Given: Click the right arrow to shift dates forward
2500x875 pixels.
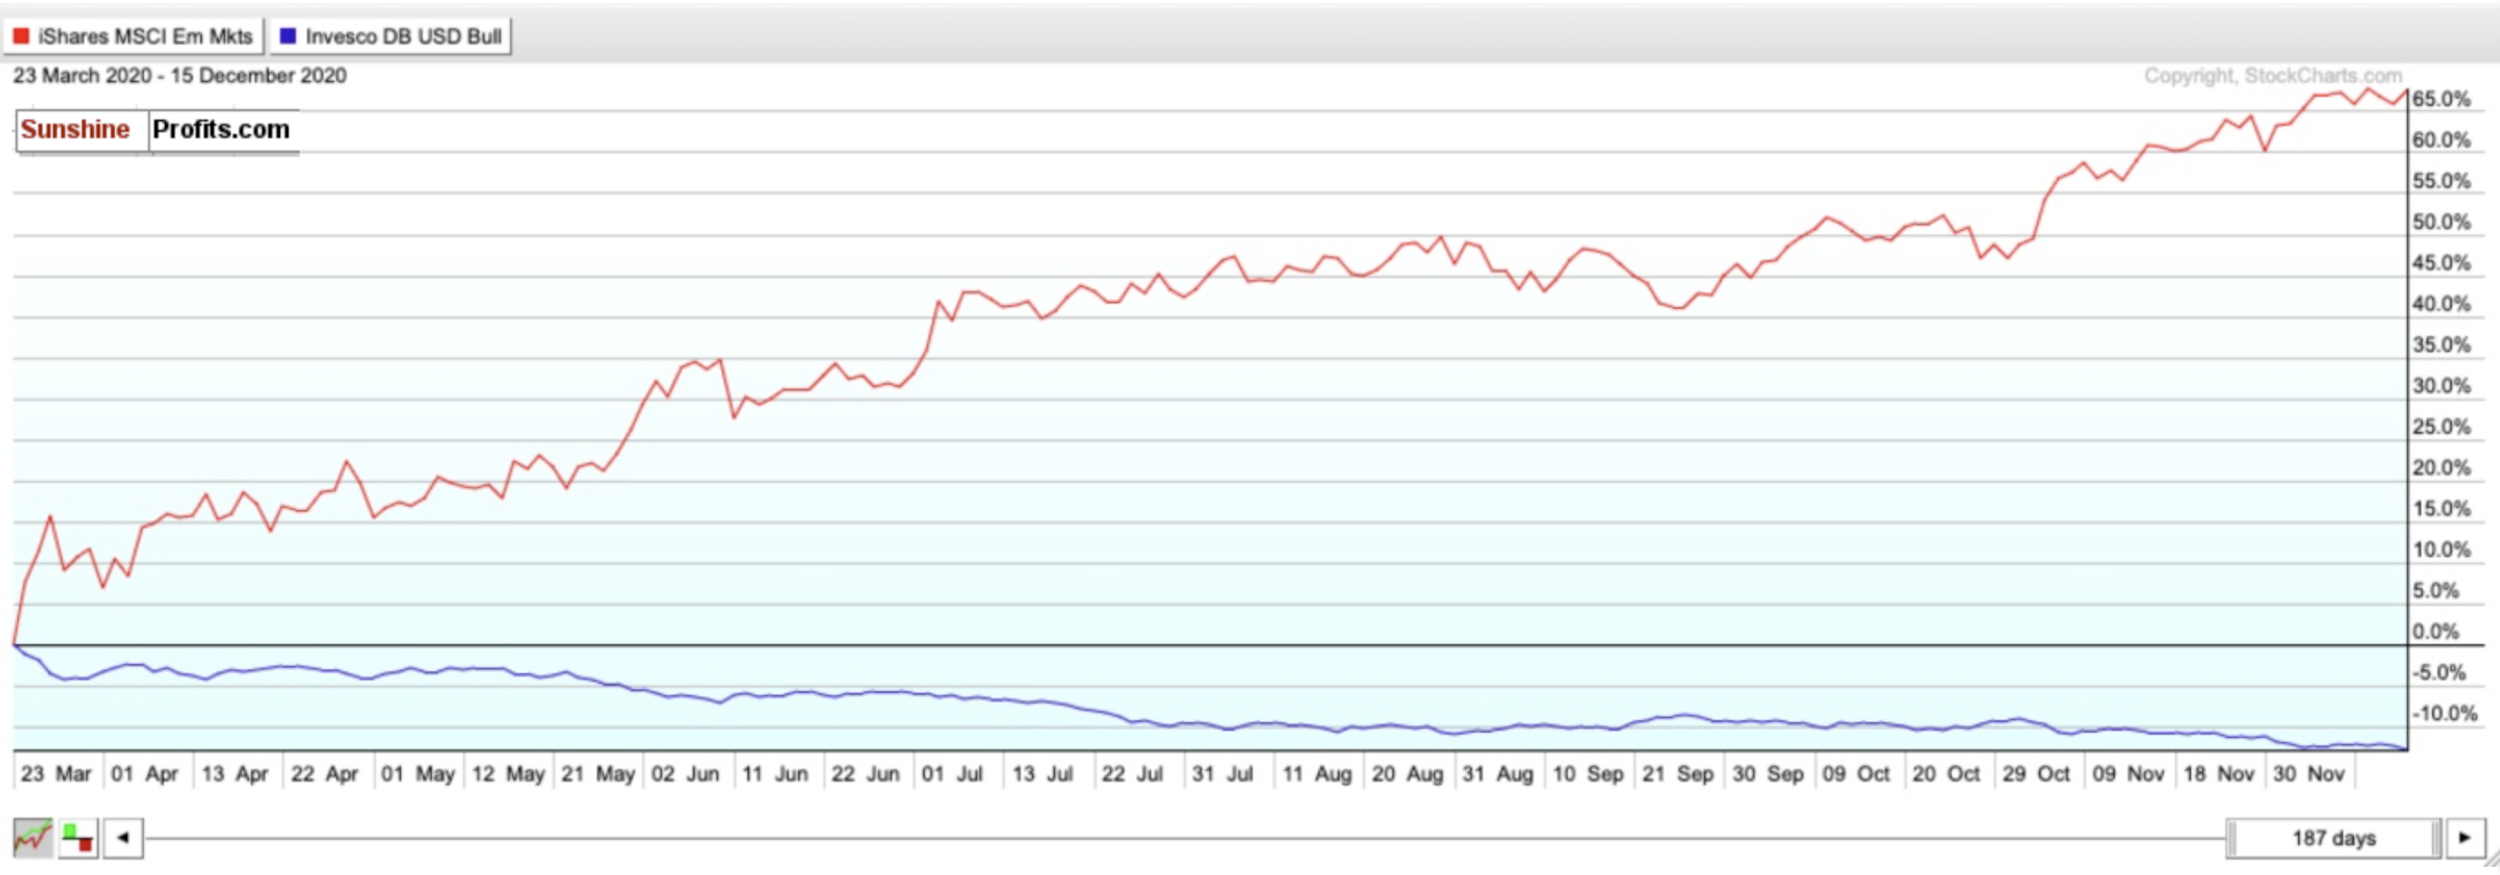Looking at the screenshot, I should click(2465, 837).
